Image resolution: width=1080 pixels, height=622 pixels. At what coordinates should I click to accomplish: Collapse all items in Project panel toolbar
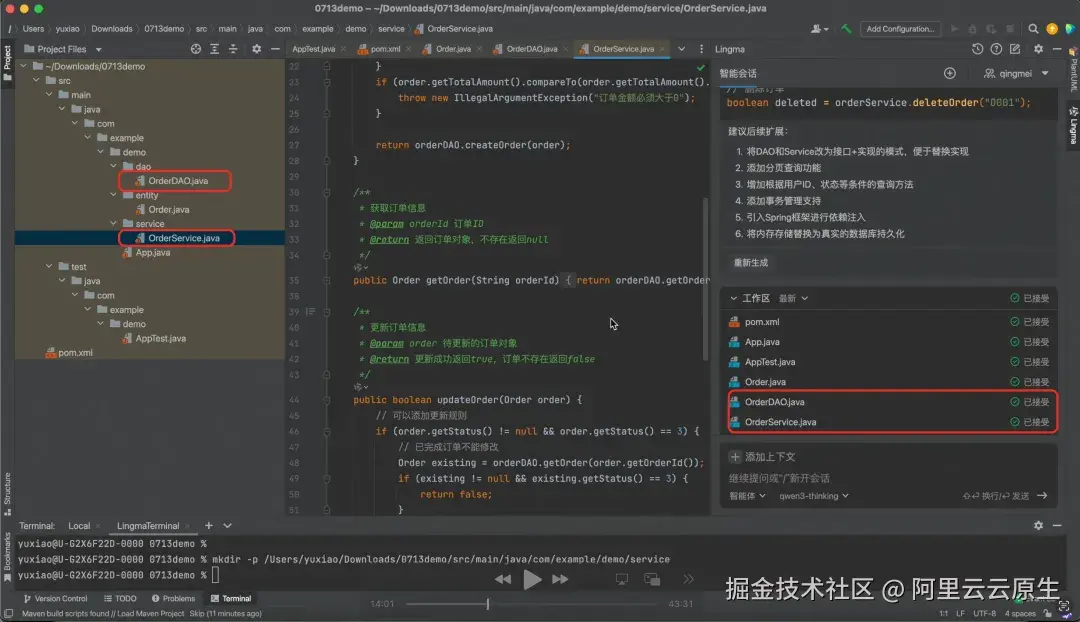tap(233, 49)
